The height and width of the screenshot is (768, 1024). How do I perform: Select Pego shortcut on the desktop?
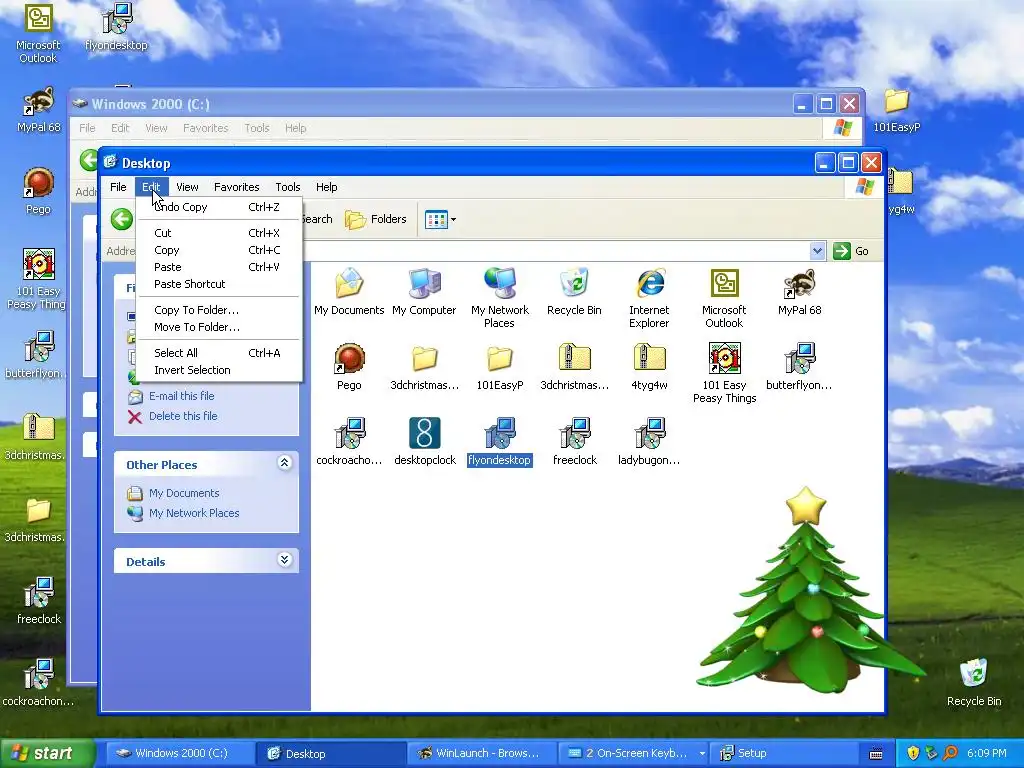click(x=38, y=191)
